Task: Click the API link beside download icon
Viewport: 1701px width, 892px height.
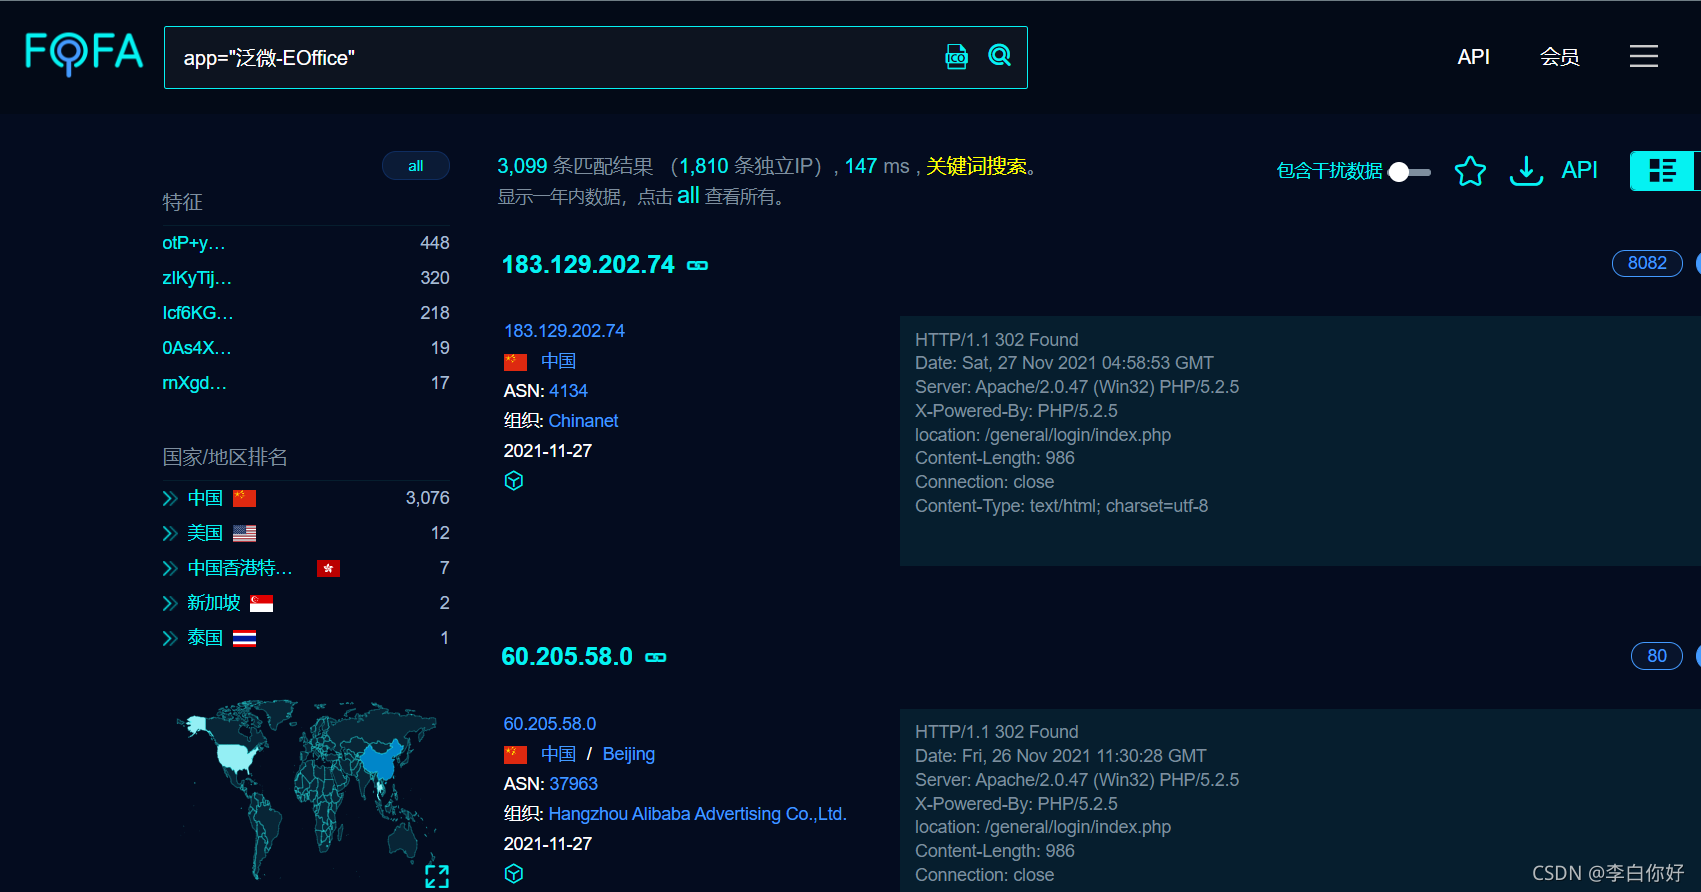Action: coord(1580,171)
